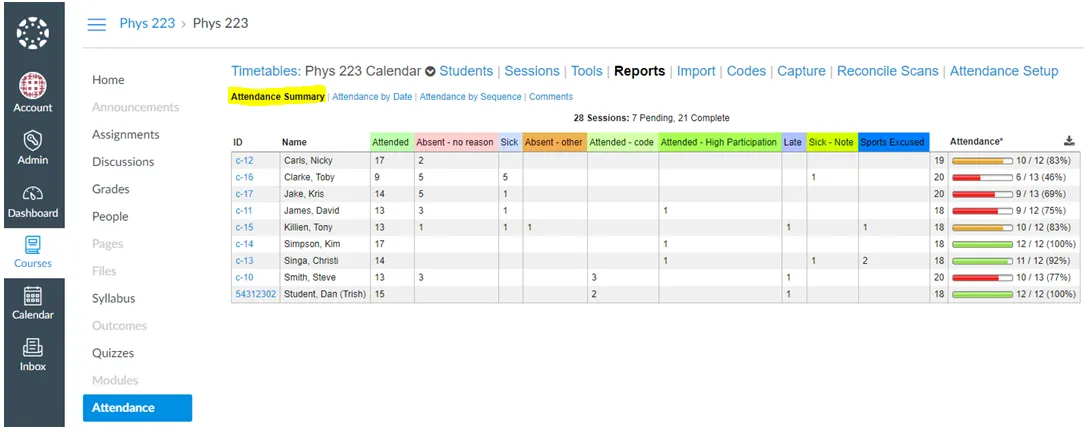Switch to the Sessions tab

pyautogui.click(x=532, y=71)
